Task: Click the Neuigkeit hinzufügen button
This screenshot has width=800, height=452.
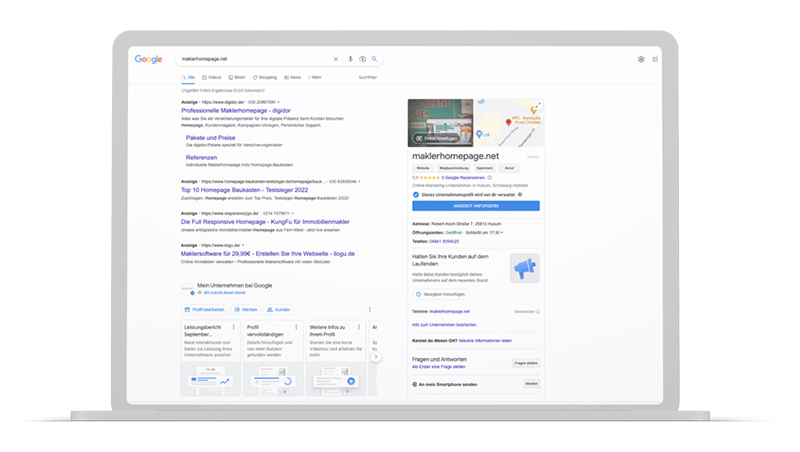Action: [x=441, y=294]
